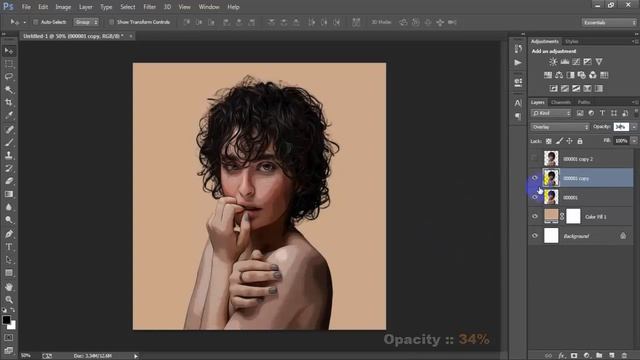Screen dimensions: 640x360
Task: Open the status bar info arrow
Action: point(136,356)
